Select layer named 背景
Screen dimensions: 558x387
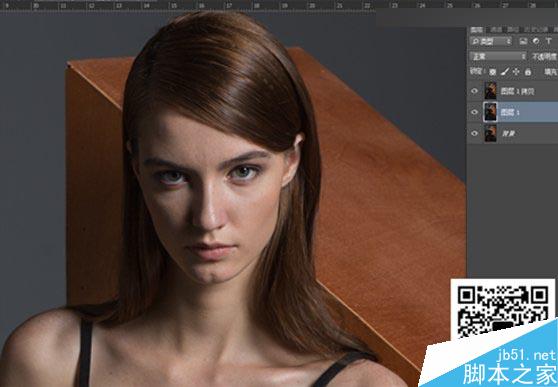point(508,134)
